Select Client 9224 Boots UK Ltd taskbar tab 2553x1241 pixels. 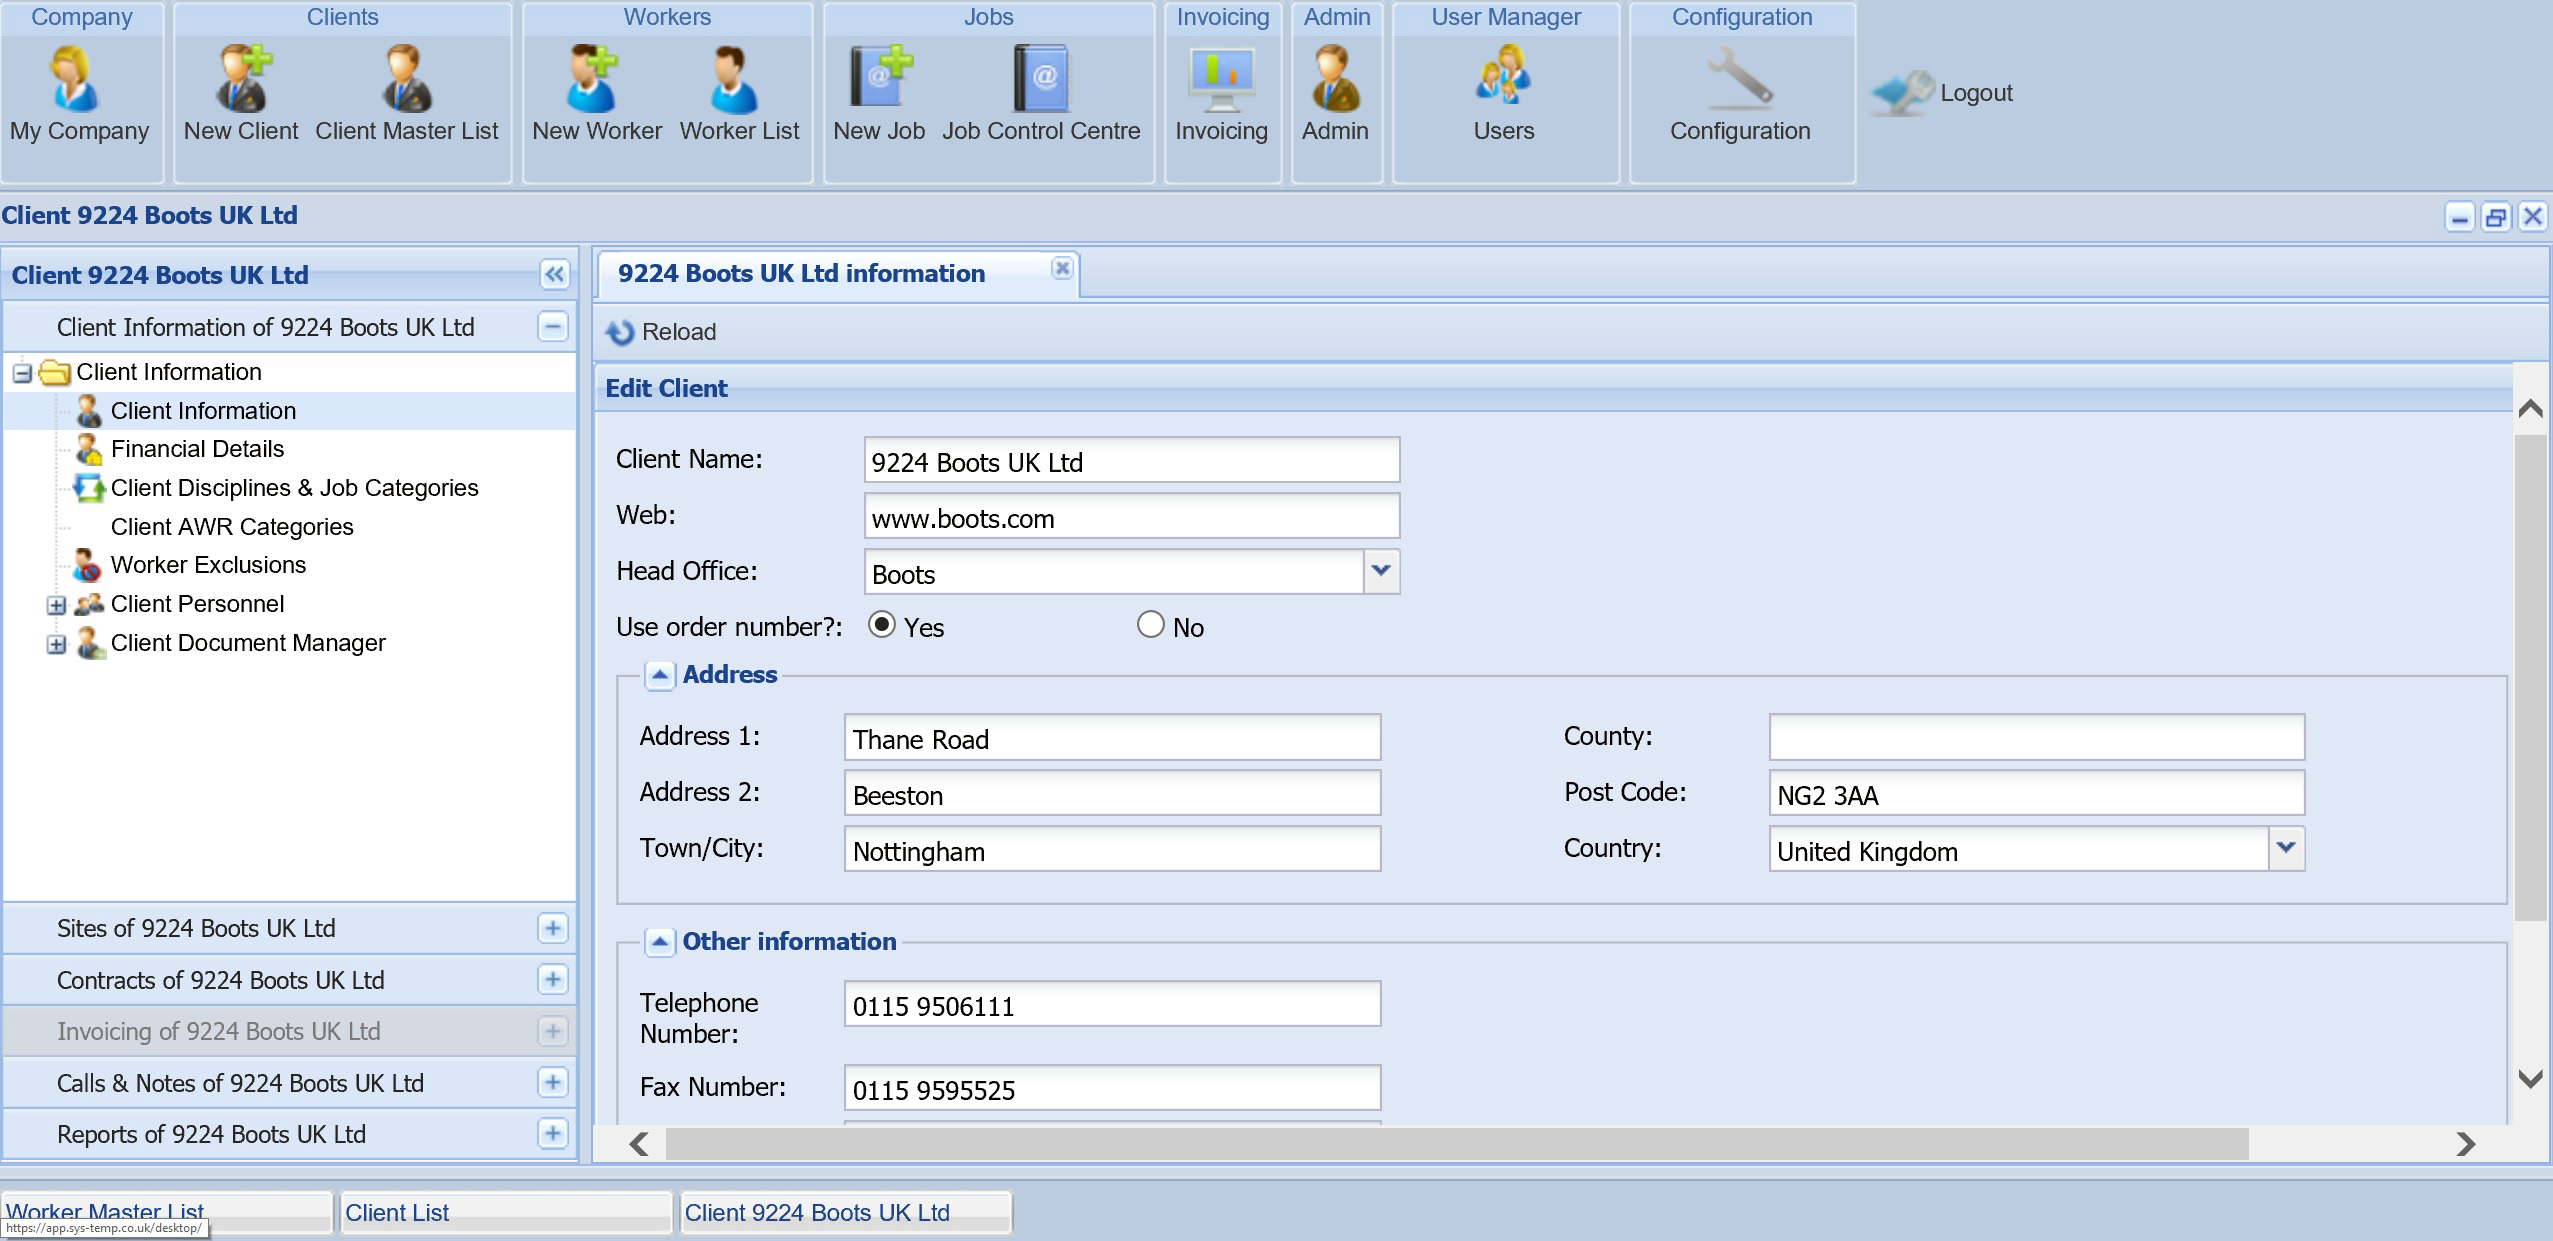point(846,1213)
